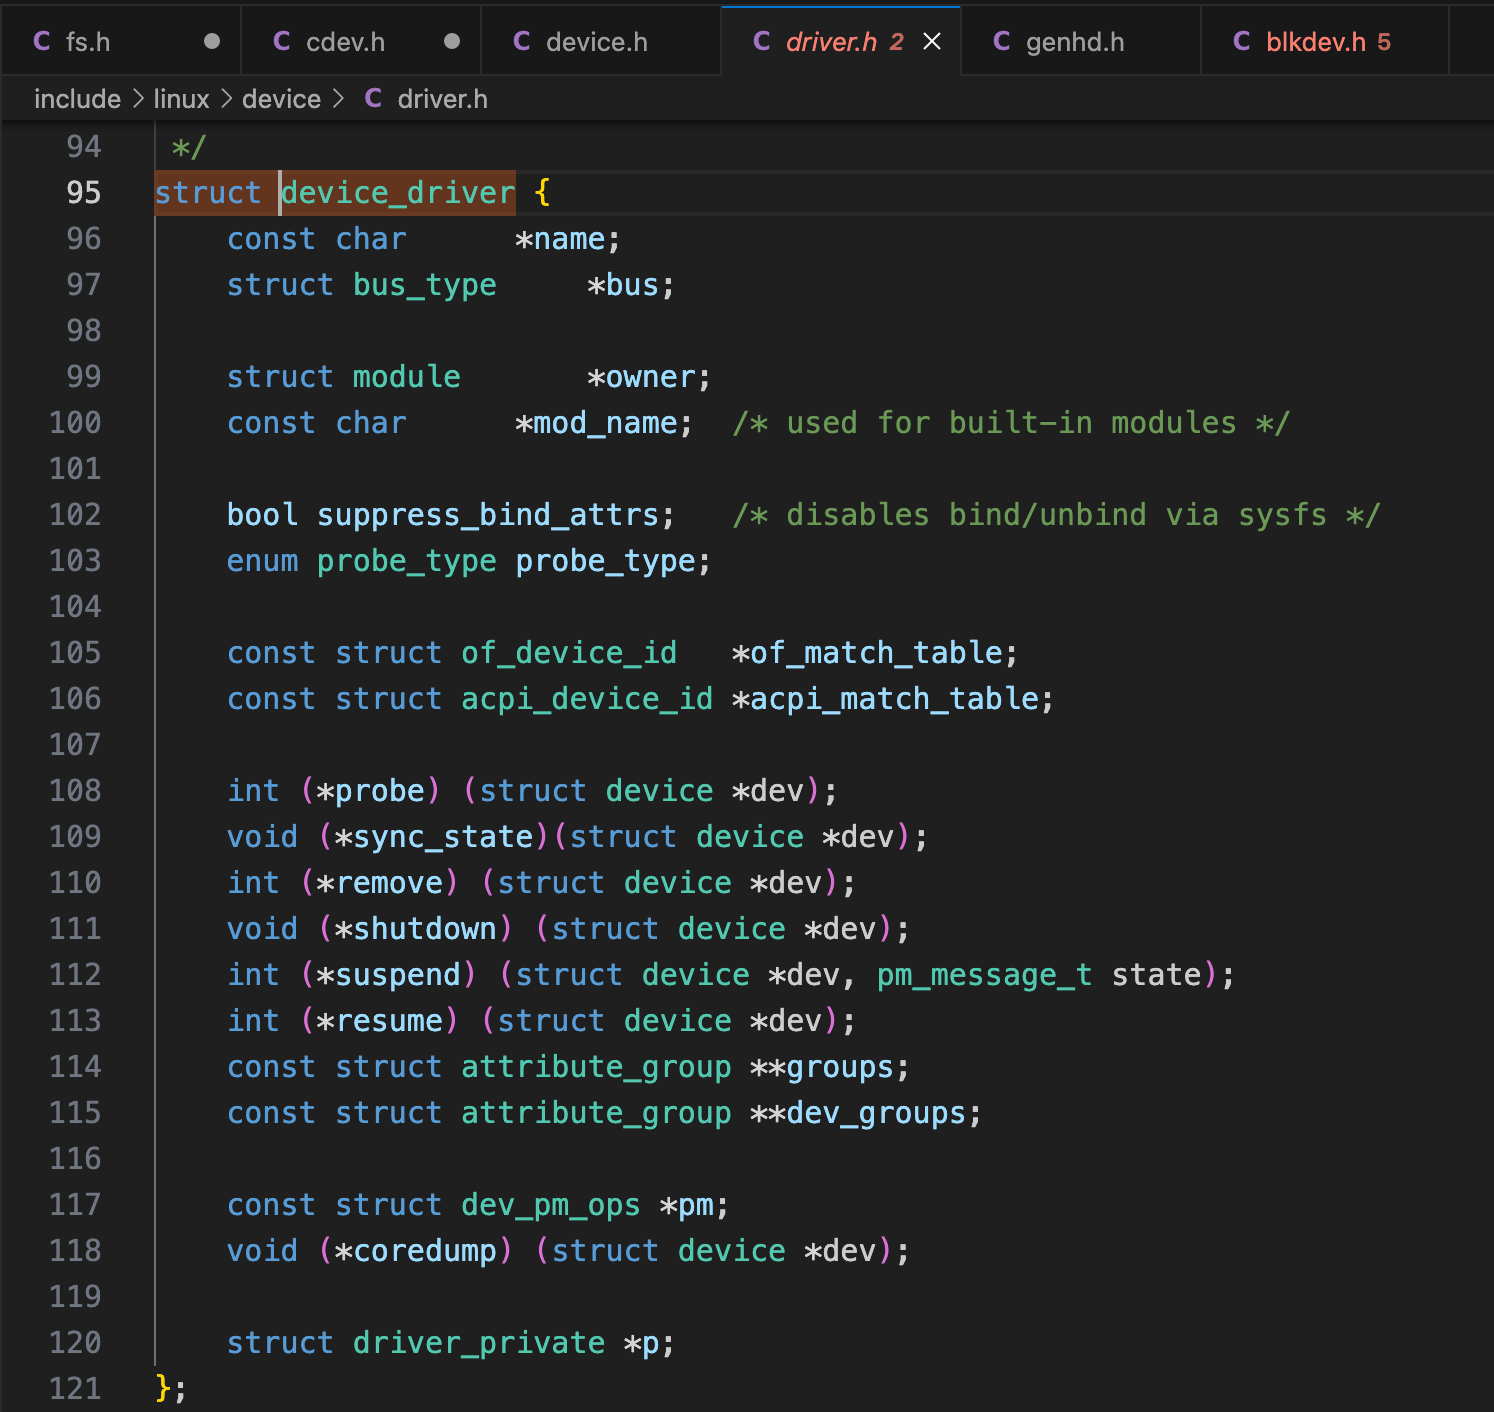
Task: Open the linux breadcrumb folder
Action: click(x=182, y=99)
